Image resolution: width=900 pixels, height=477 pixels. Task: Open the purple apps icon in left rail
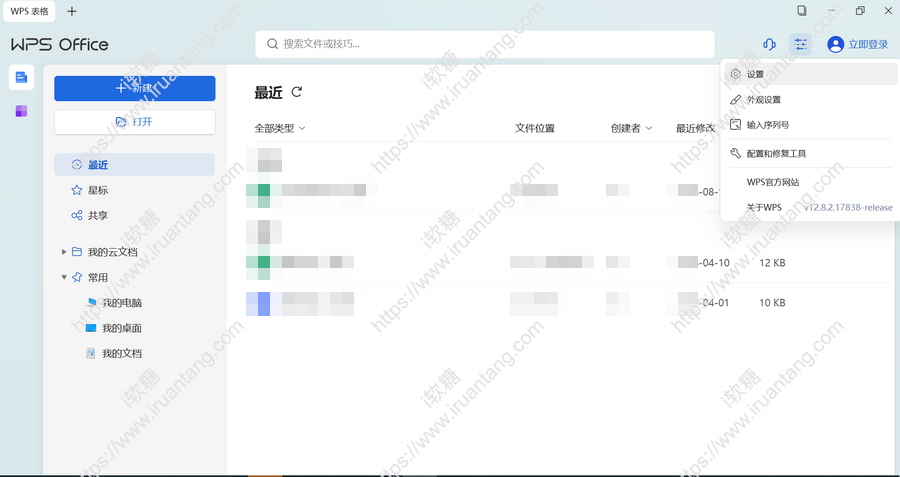tap(21, 111)
